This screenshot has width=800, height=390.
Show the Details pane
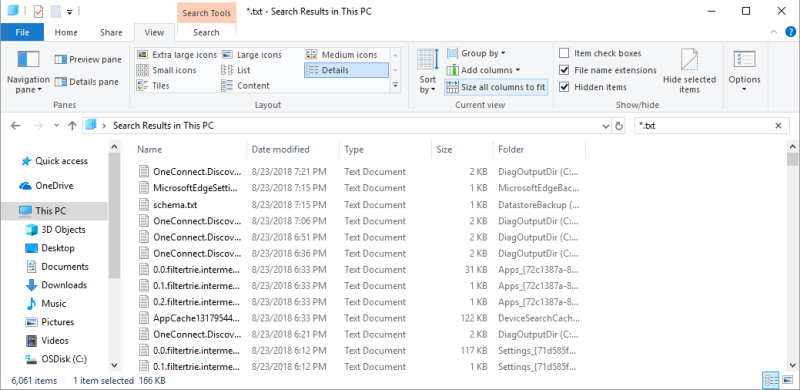coord(87,82)
